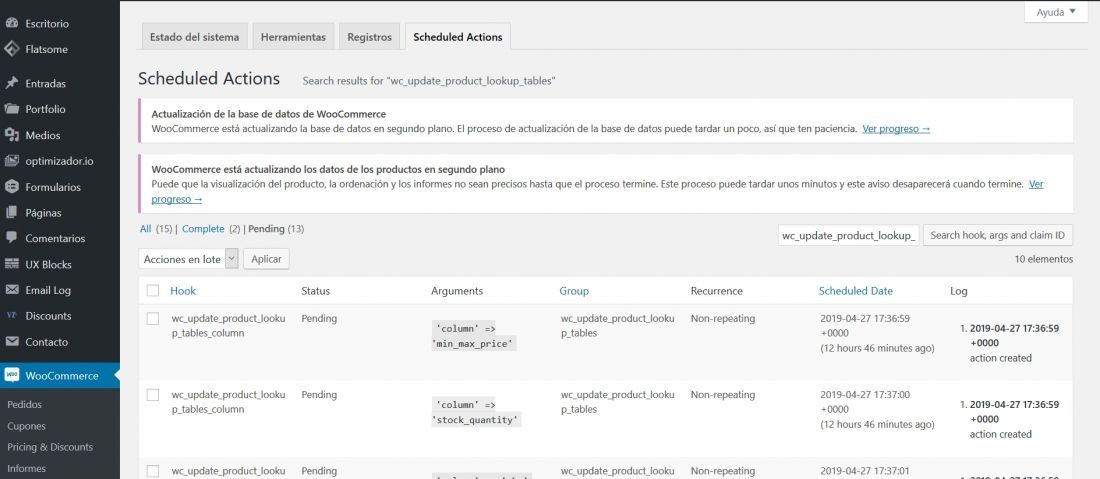This screenshot has width=1100, height=479.
Task: Click the Aplicar button
Action: coord(267,259)
